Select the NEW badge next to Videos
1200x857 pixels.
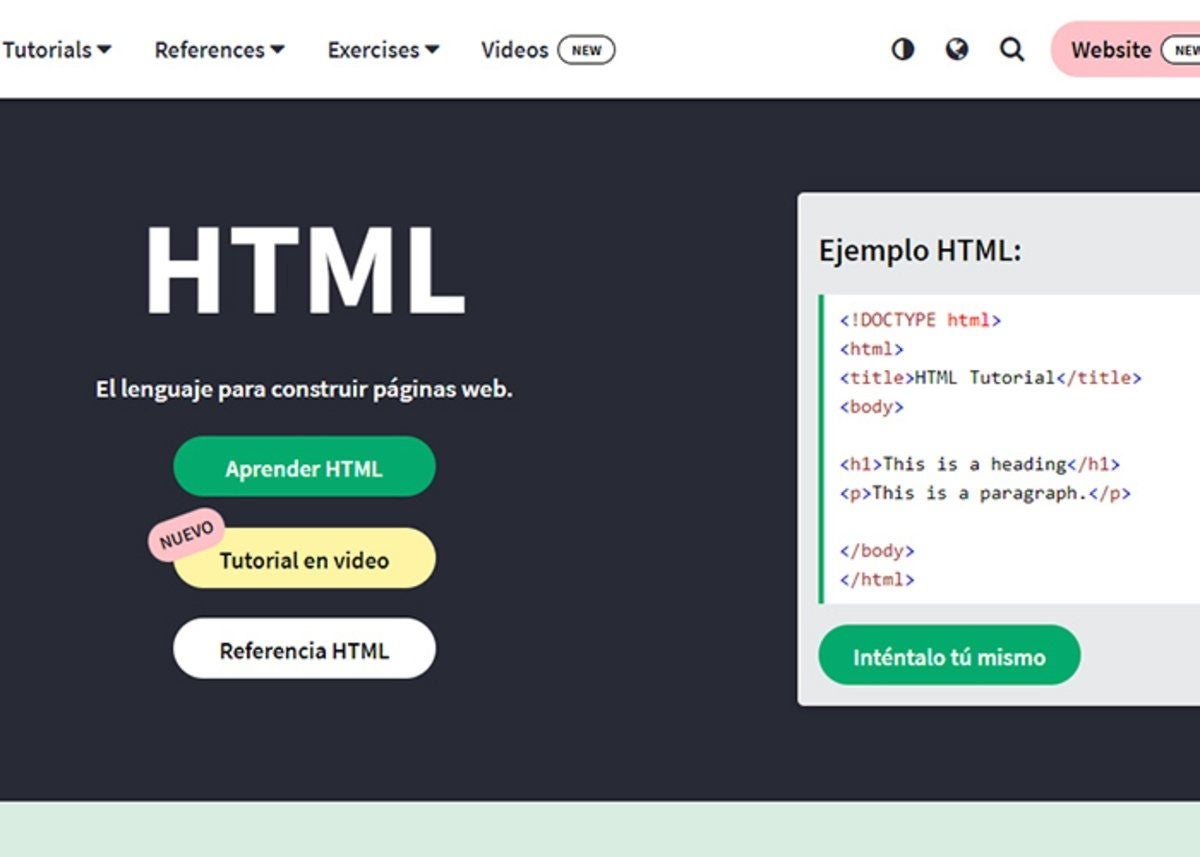click(587, 50)
